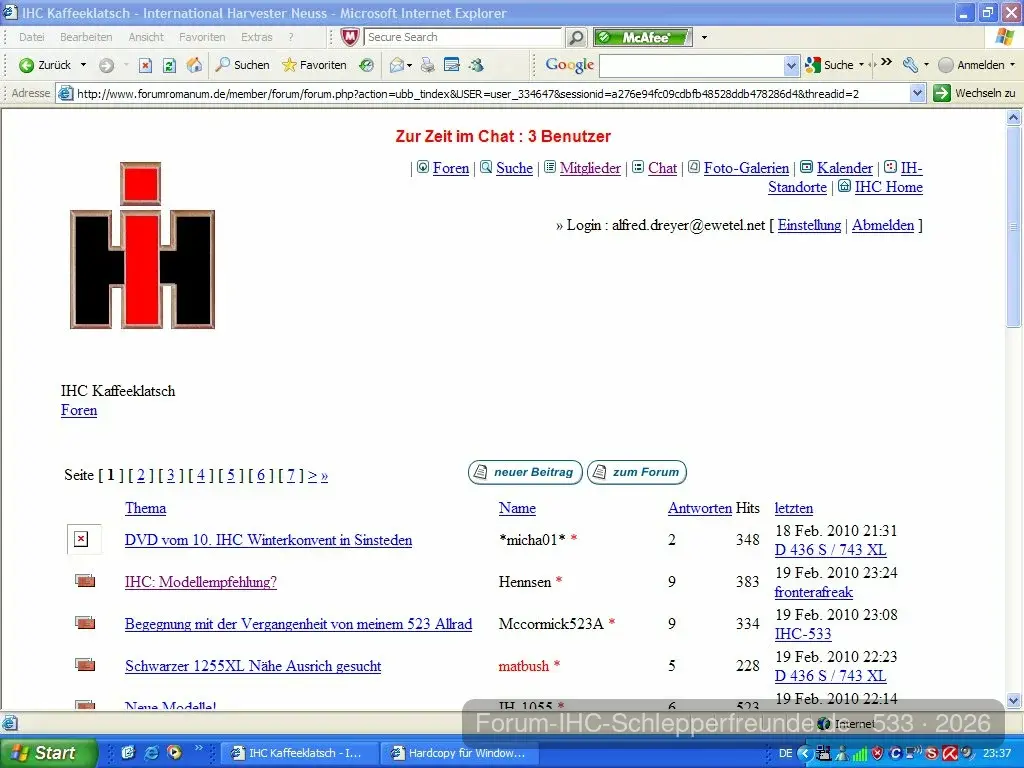Click the Google toolbar logo
The height and width of the screenshot is (768, 1024).
(569, 65)
